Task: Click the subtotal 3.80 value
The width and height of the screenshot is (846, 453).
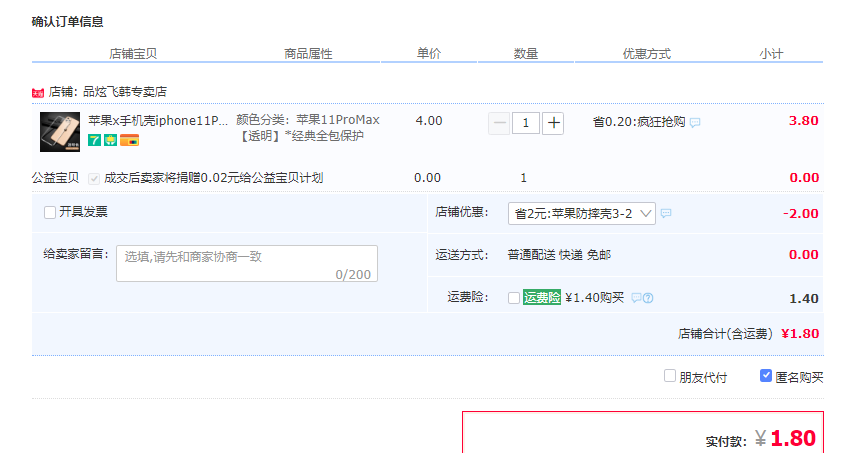Action: tap(803, 121)
